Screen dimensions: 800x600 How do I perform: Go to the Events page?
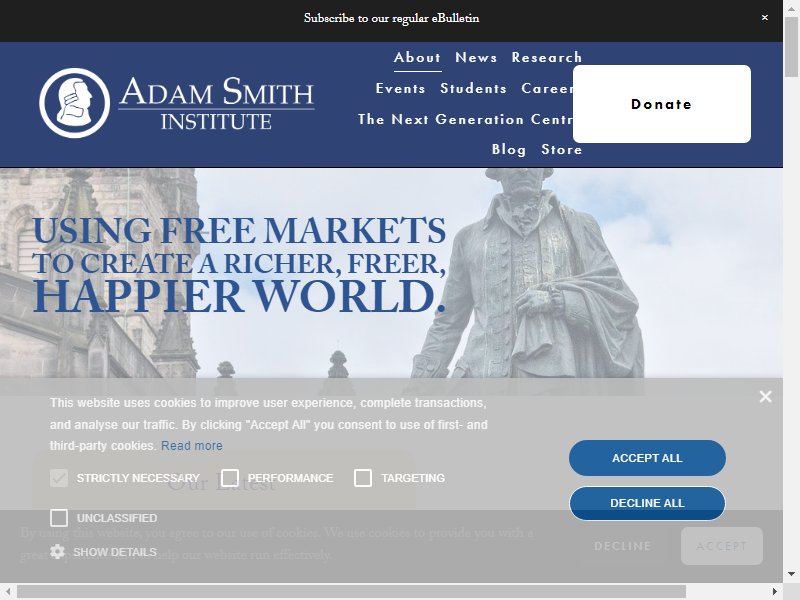point(401,88)
